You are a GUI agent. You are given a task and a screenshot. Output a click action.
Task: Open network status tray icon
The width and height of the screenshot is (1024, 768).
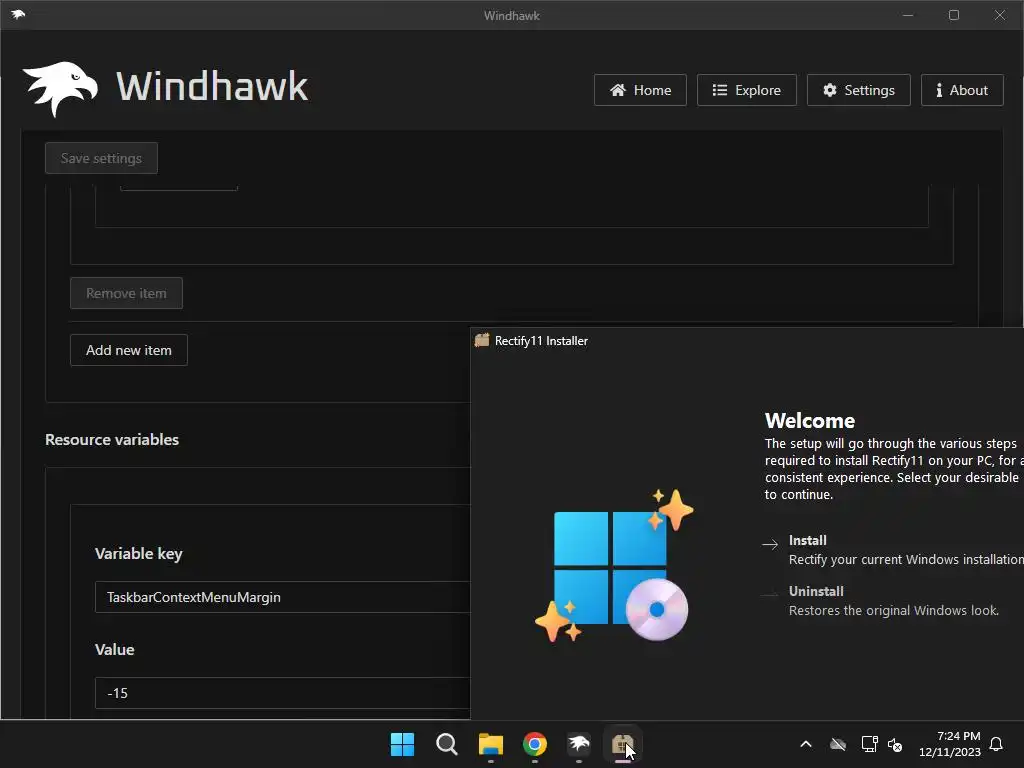point(869,744)
